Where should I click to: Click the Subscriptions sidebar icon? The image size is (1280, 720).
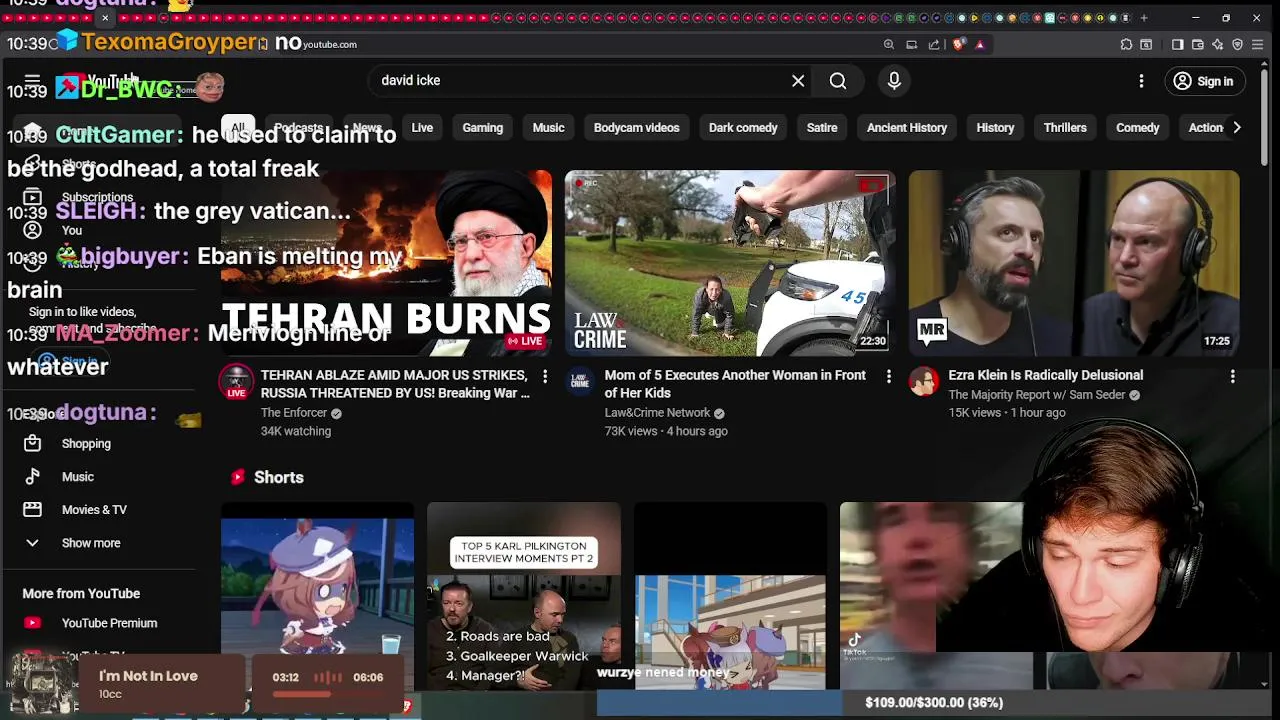(x=32, y=197)
